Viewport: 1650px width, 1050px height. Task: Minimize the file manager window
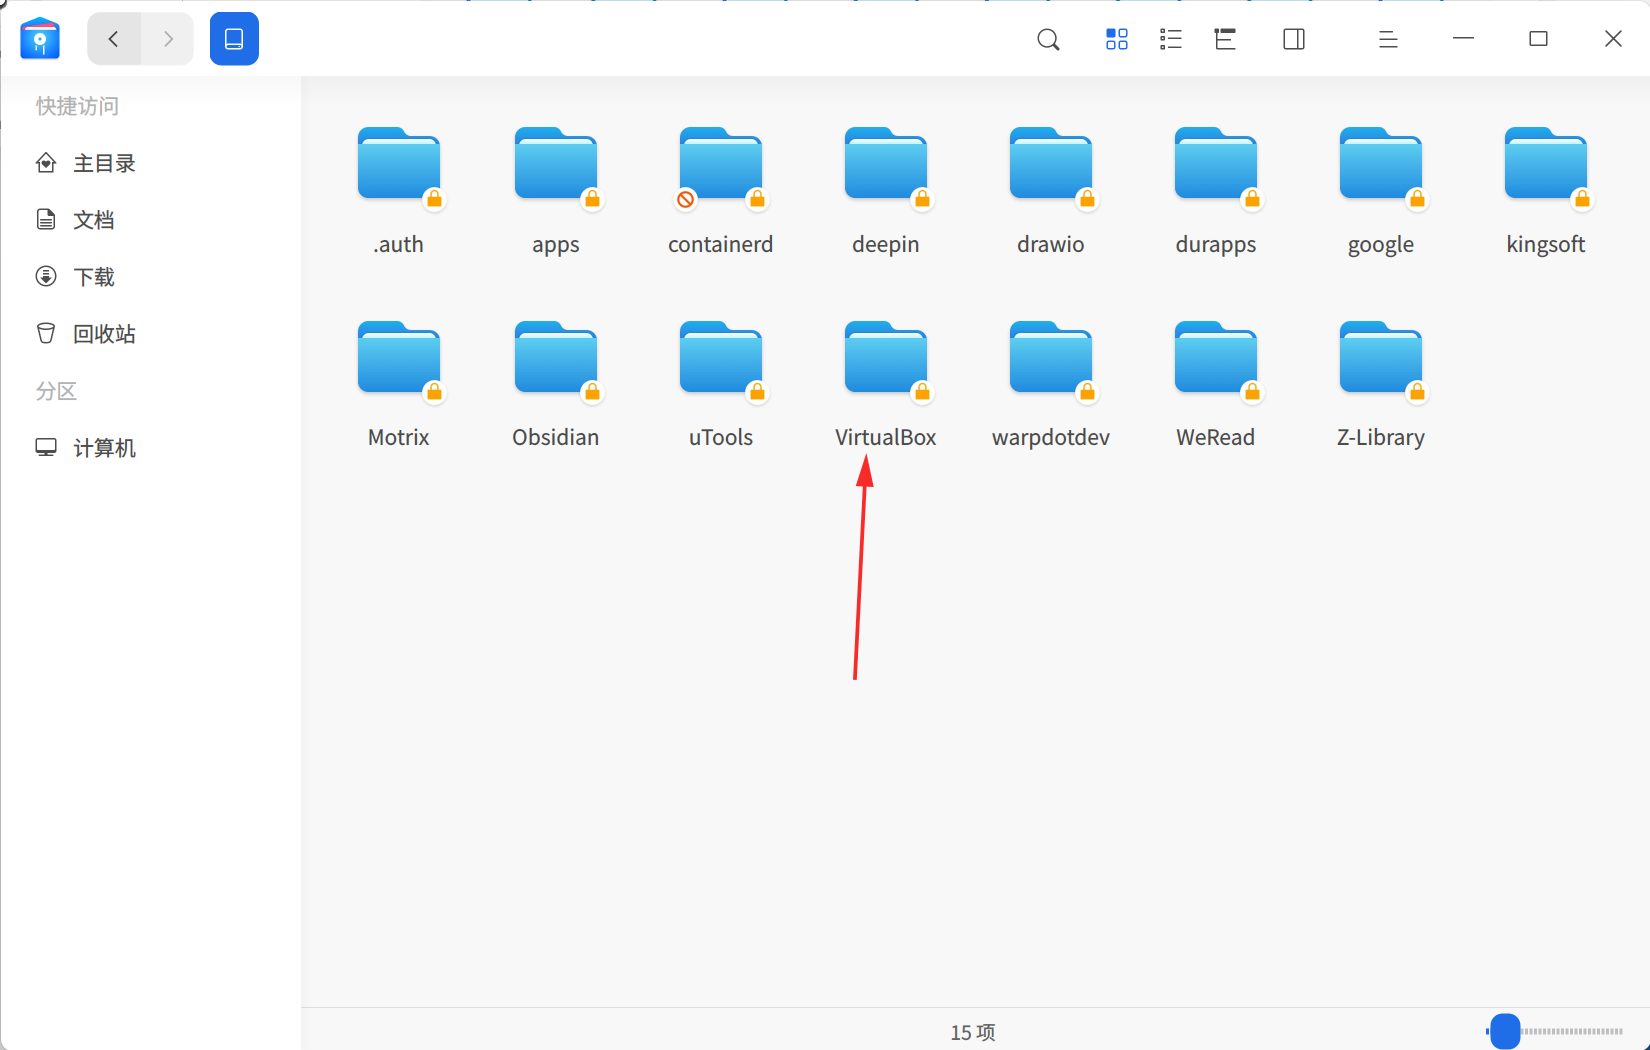[x=1464, y=39]
